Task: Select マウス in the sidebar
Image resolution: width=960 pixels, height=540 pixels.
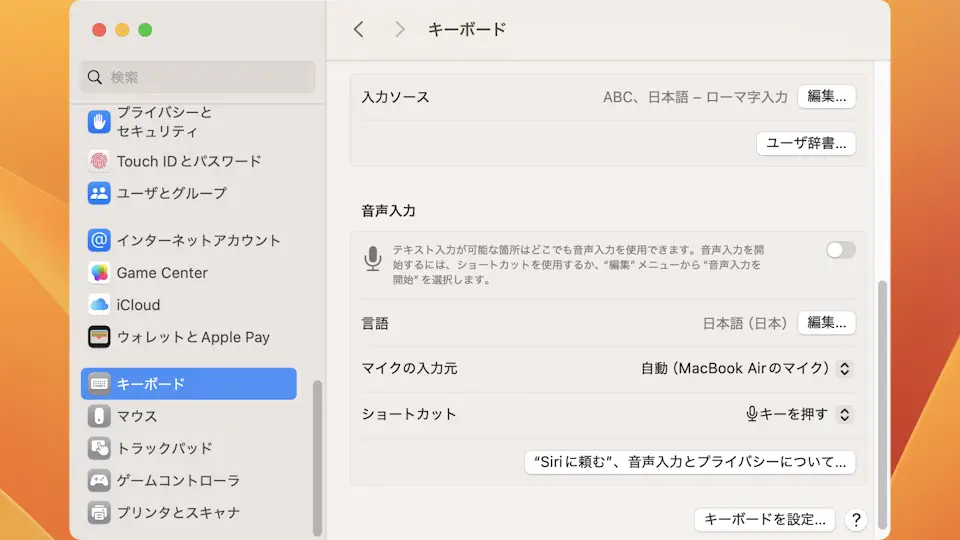Action: click(x=137, y=416)
